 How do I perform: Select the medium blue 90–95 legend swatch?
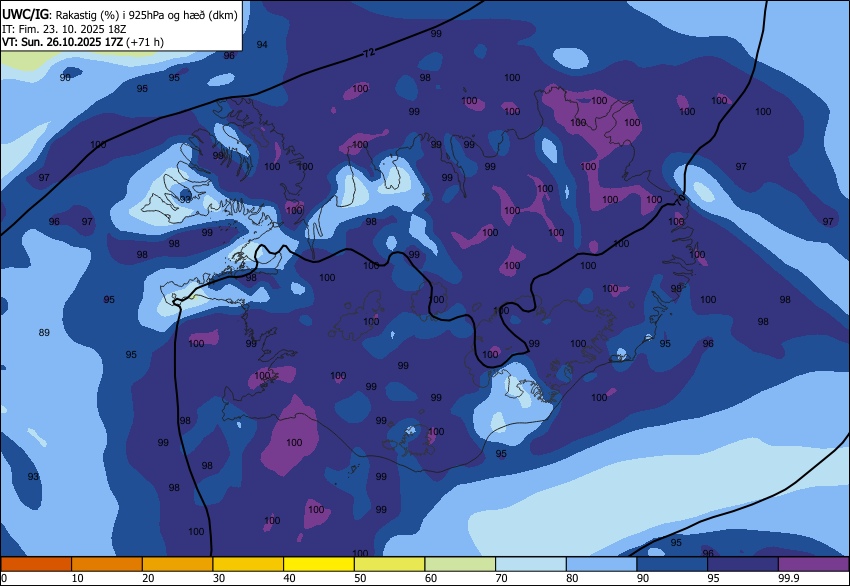(x=672, y=564)
